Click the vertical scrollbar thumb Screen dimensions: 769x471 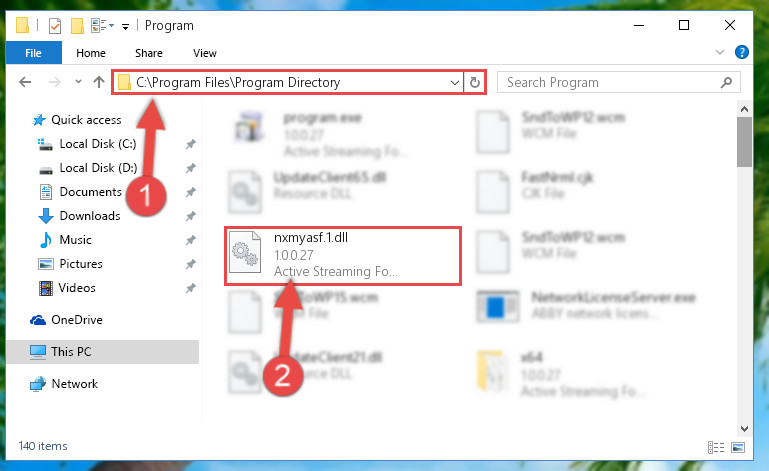(744, 142)
